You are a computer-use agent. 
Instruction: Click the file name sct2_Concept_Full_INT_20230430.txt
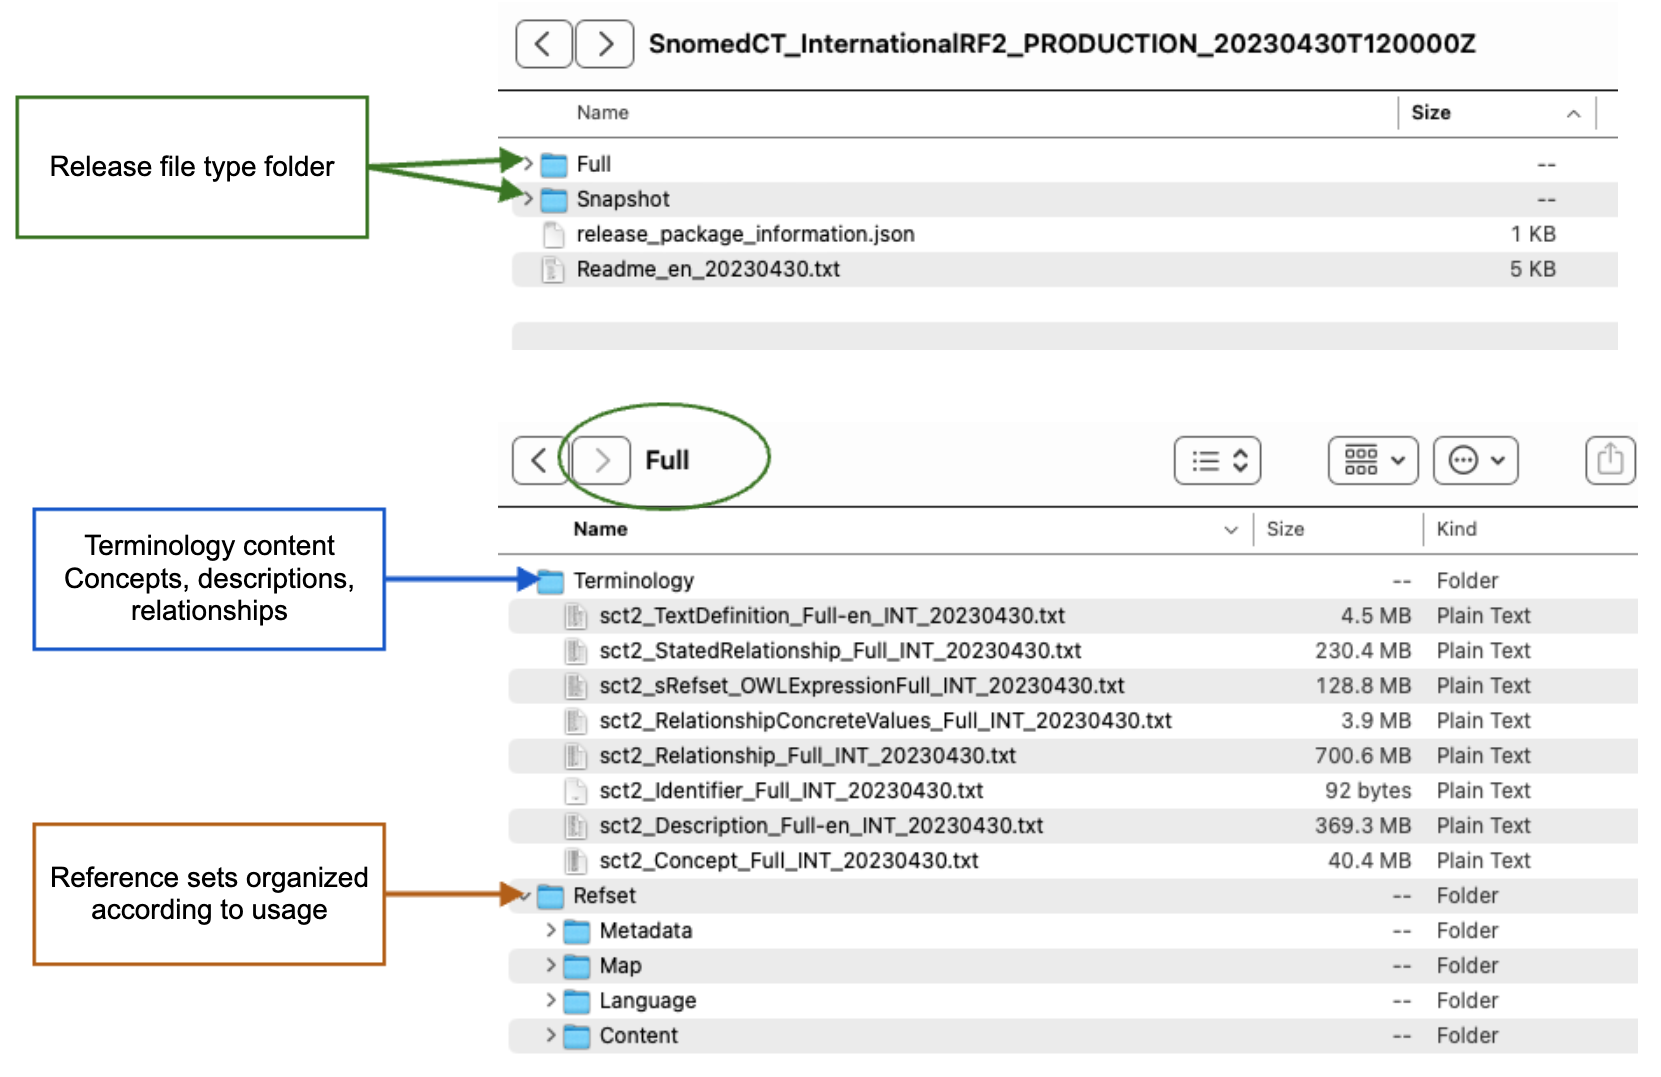point(789,861)
